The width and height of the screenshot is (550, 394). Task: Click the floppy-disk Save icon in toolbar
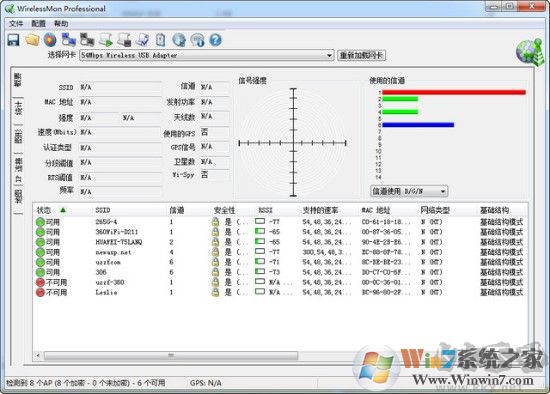pyautogui.click(x=14, y=40)
